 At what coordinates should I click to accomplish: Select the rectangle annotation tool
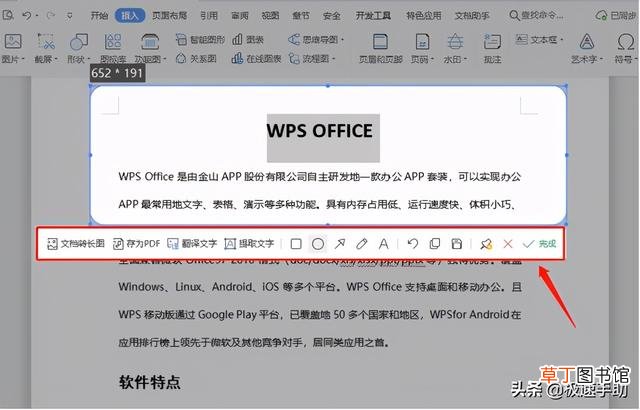296,244
